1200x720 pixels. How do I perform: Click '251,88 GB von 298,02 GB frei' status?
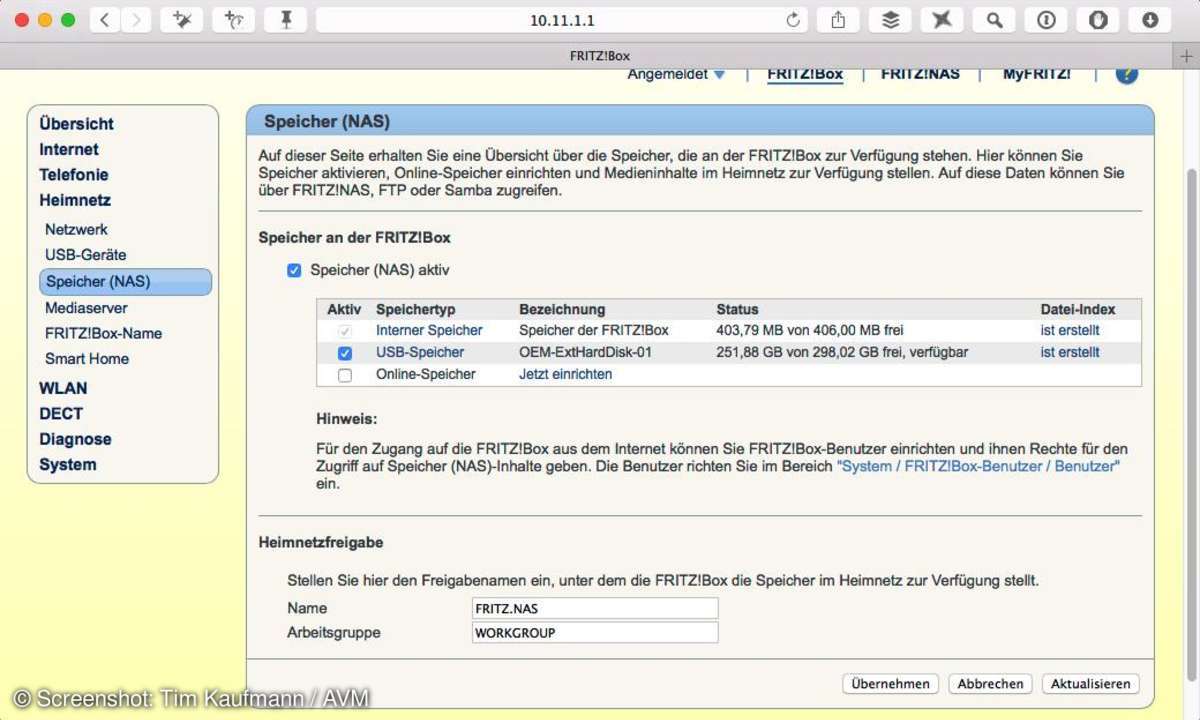pos(842,352)
